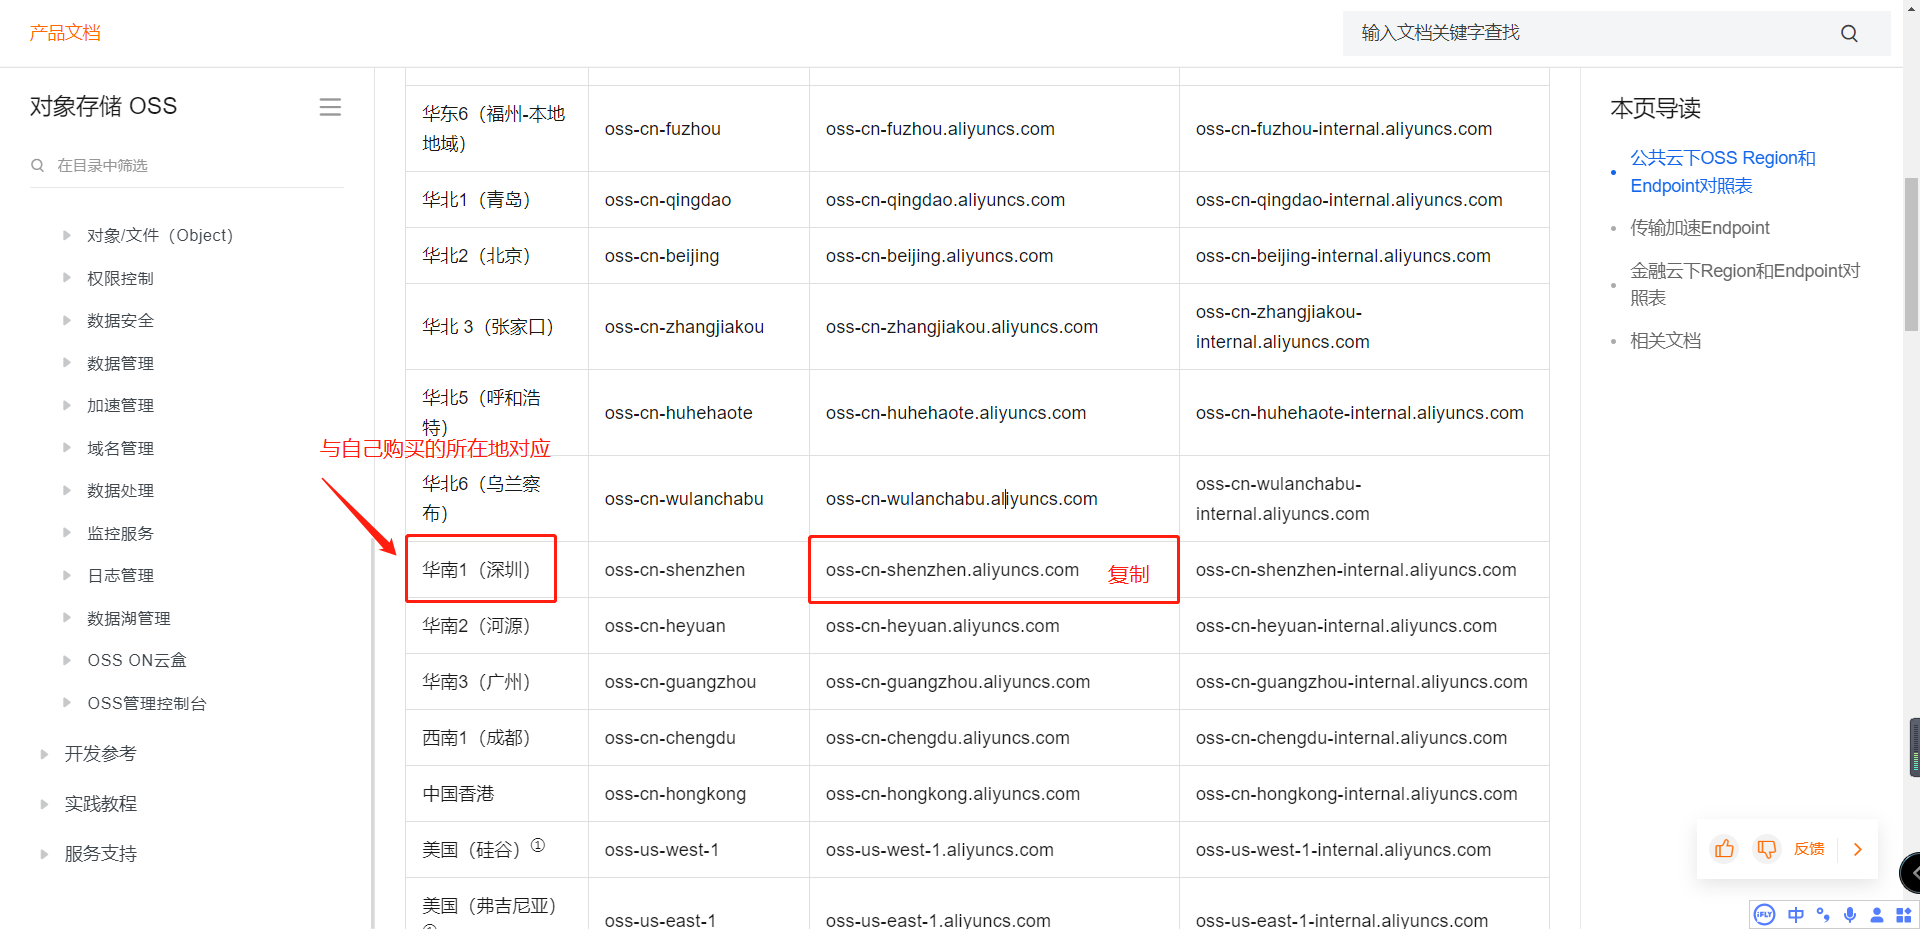
Task: Expand the 服务支持 section arrow
Action: coord(44,854)
